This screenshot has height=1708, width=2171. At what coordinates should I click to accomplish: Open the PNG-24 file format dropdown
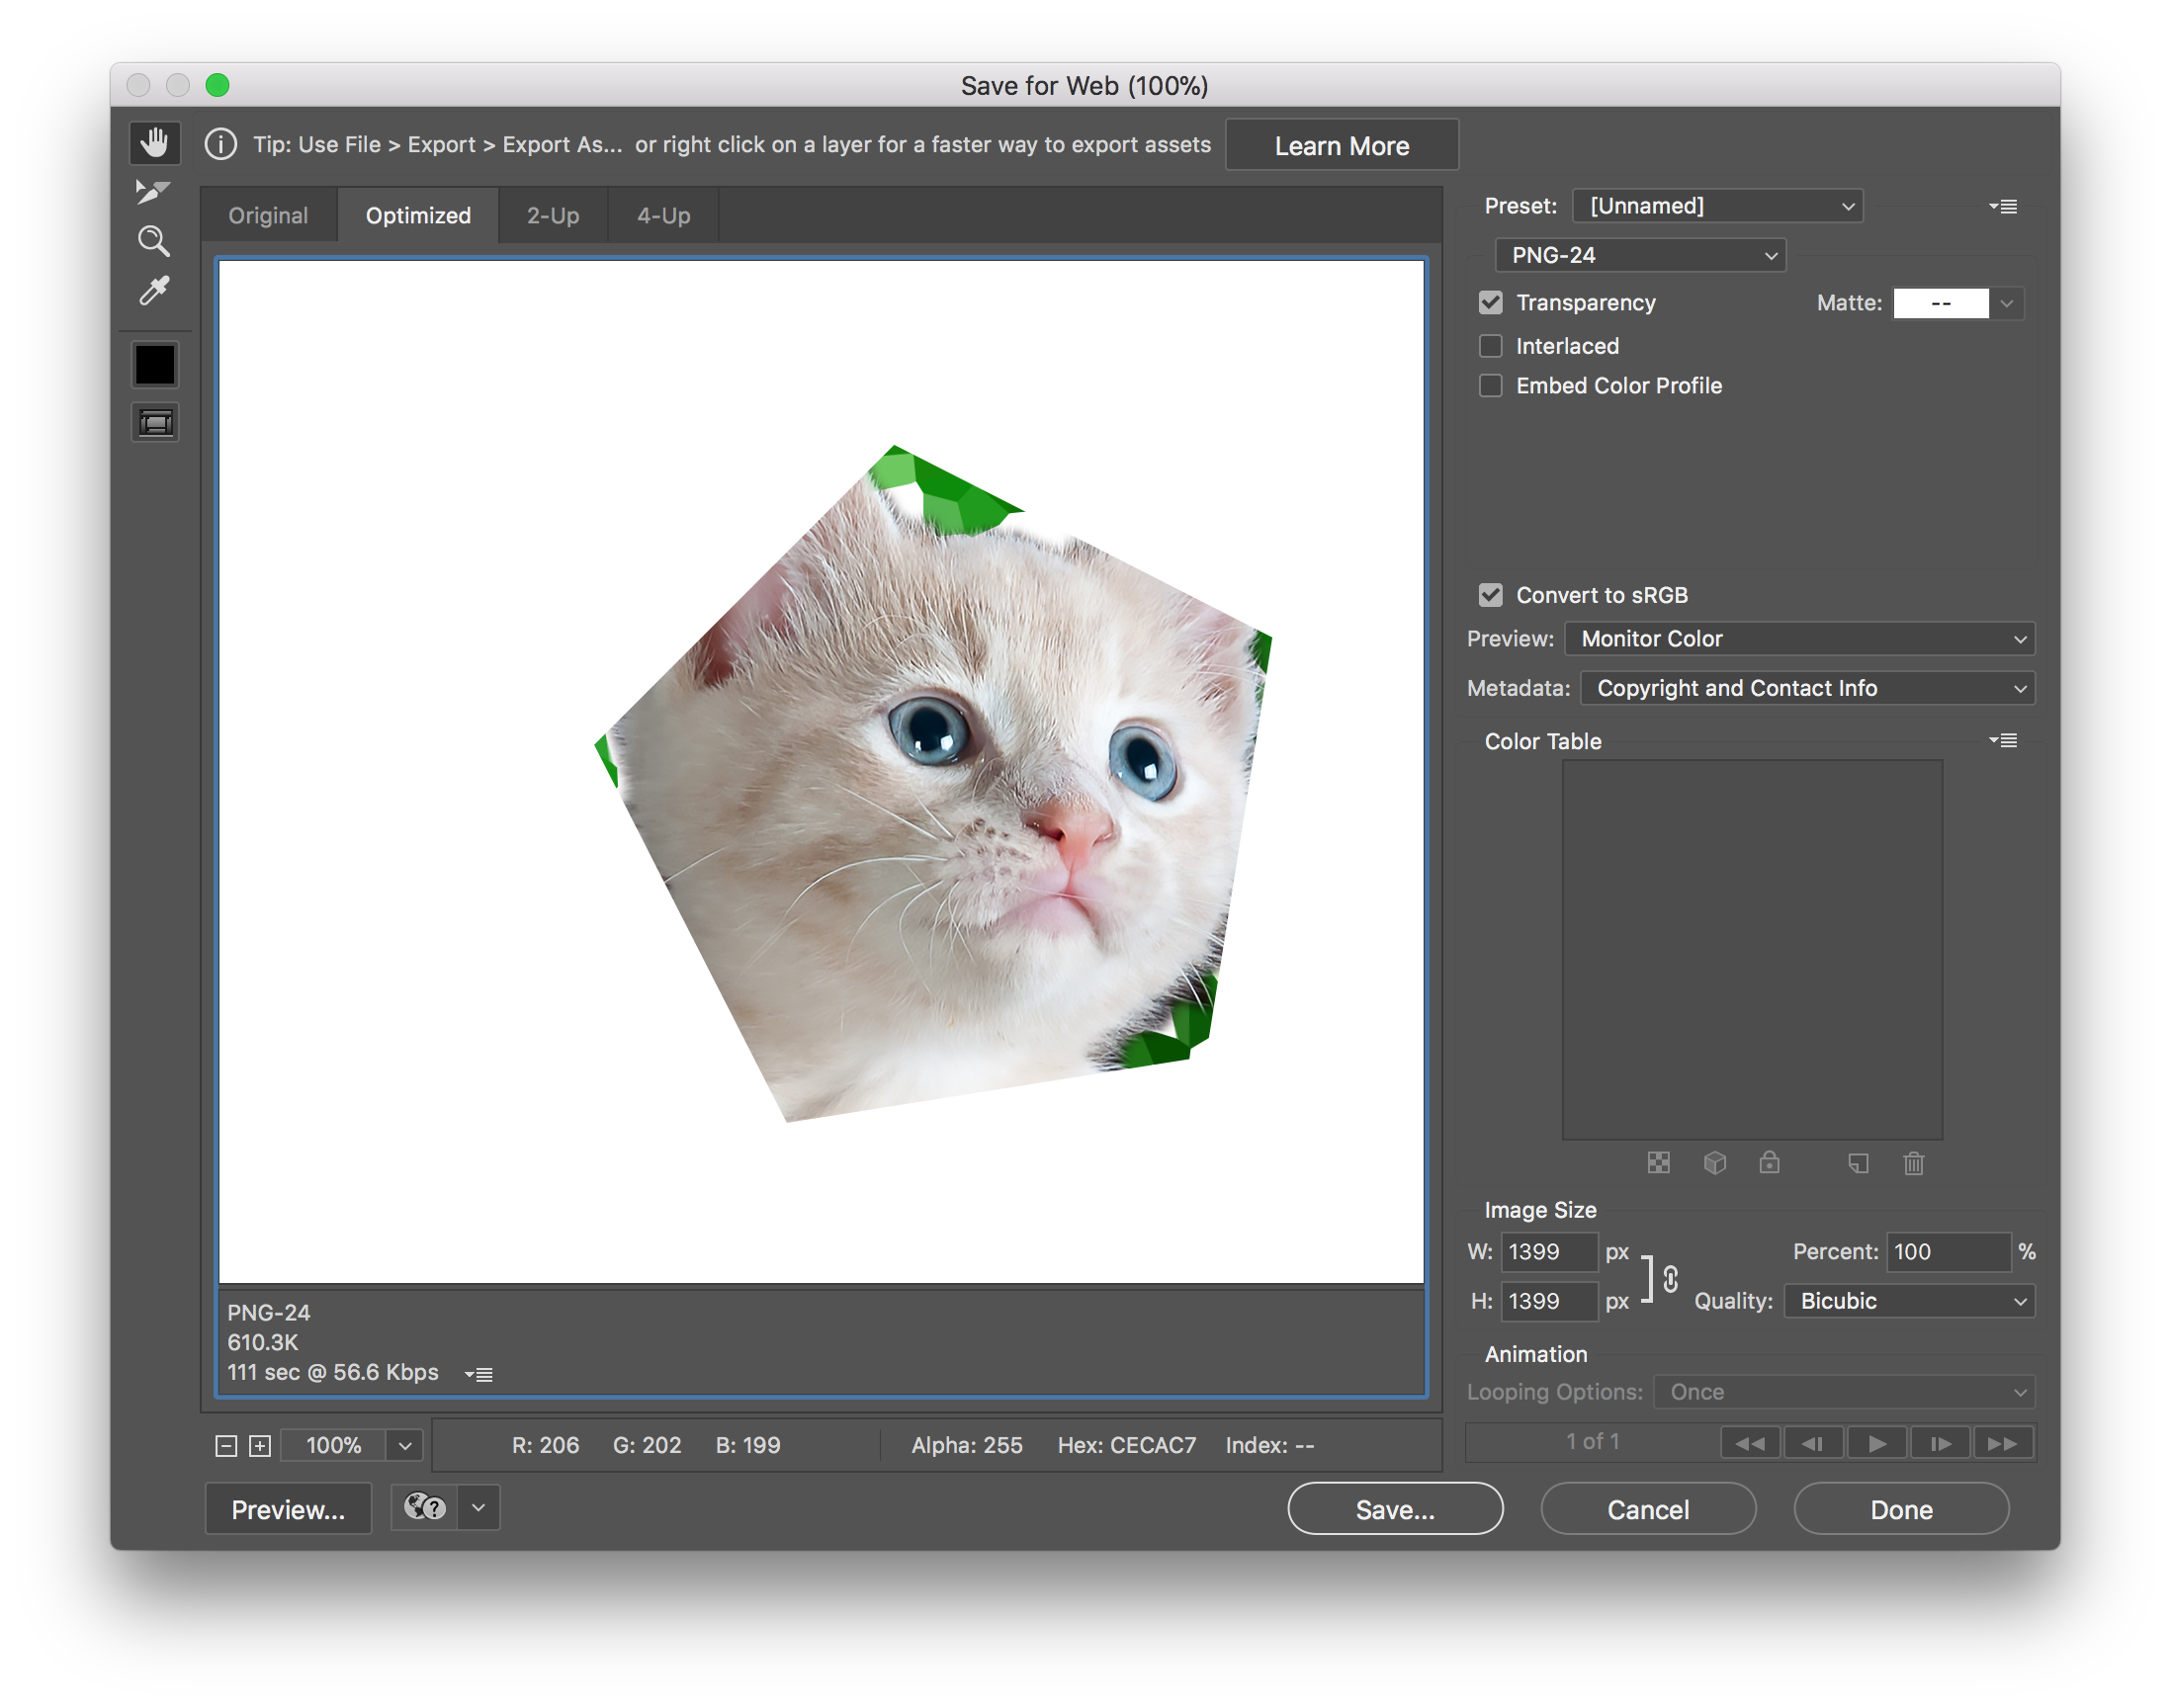(x=1640, y=255)
